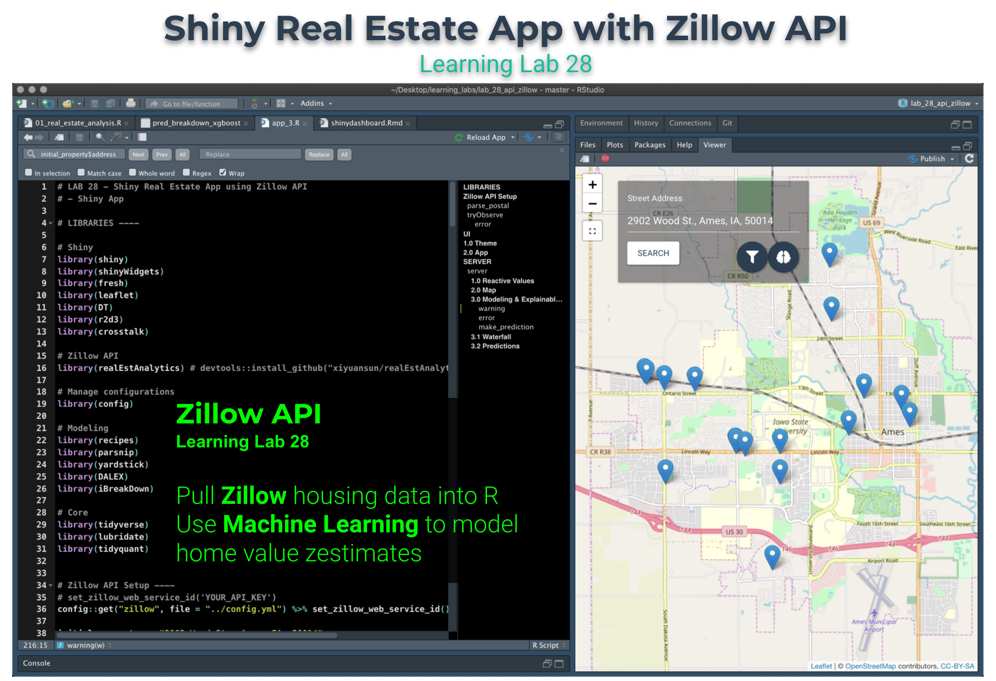
Task: Enable the Whole word checkbox
Action: coord(133,172)
